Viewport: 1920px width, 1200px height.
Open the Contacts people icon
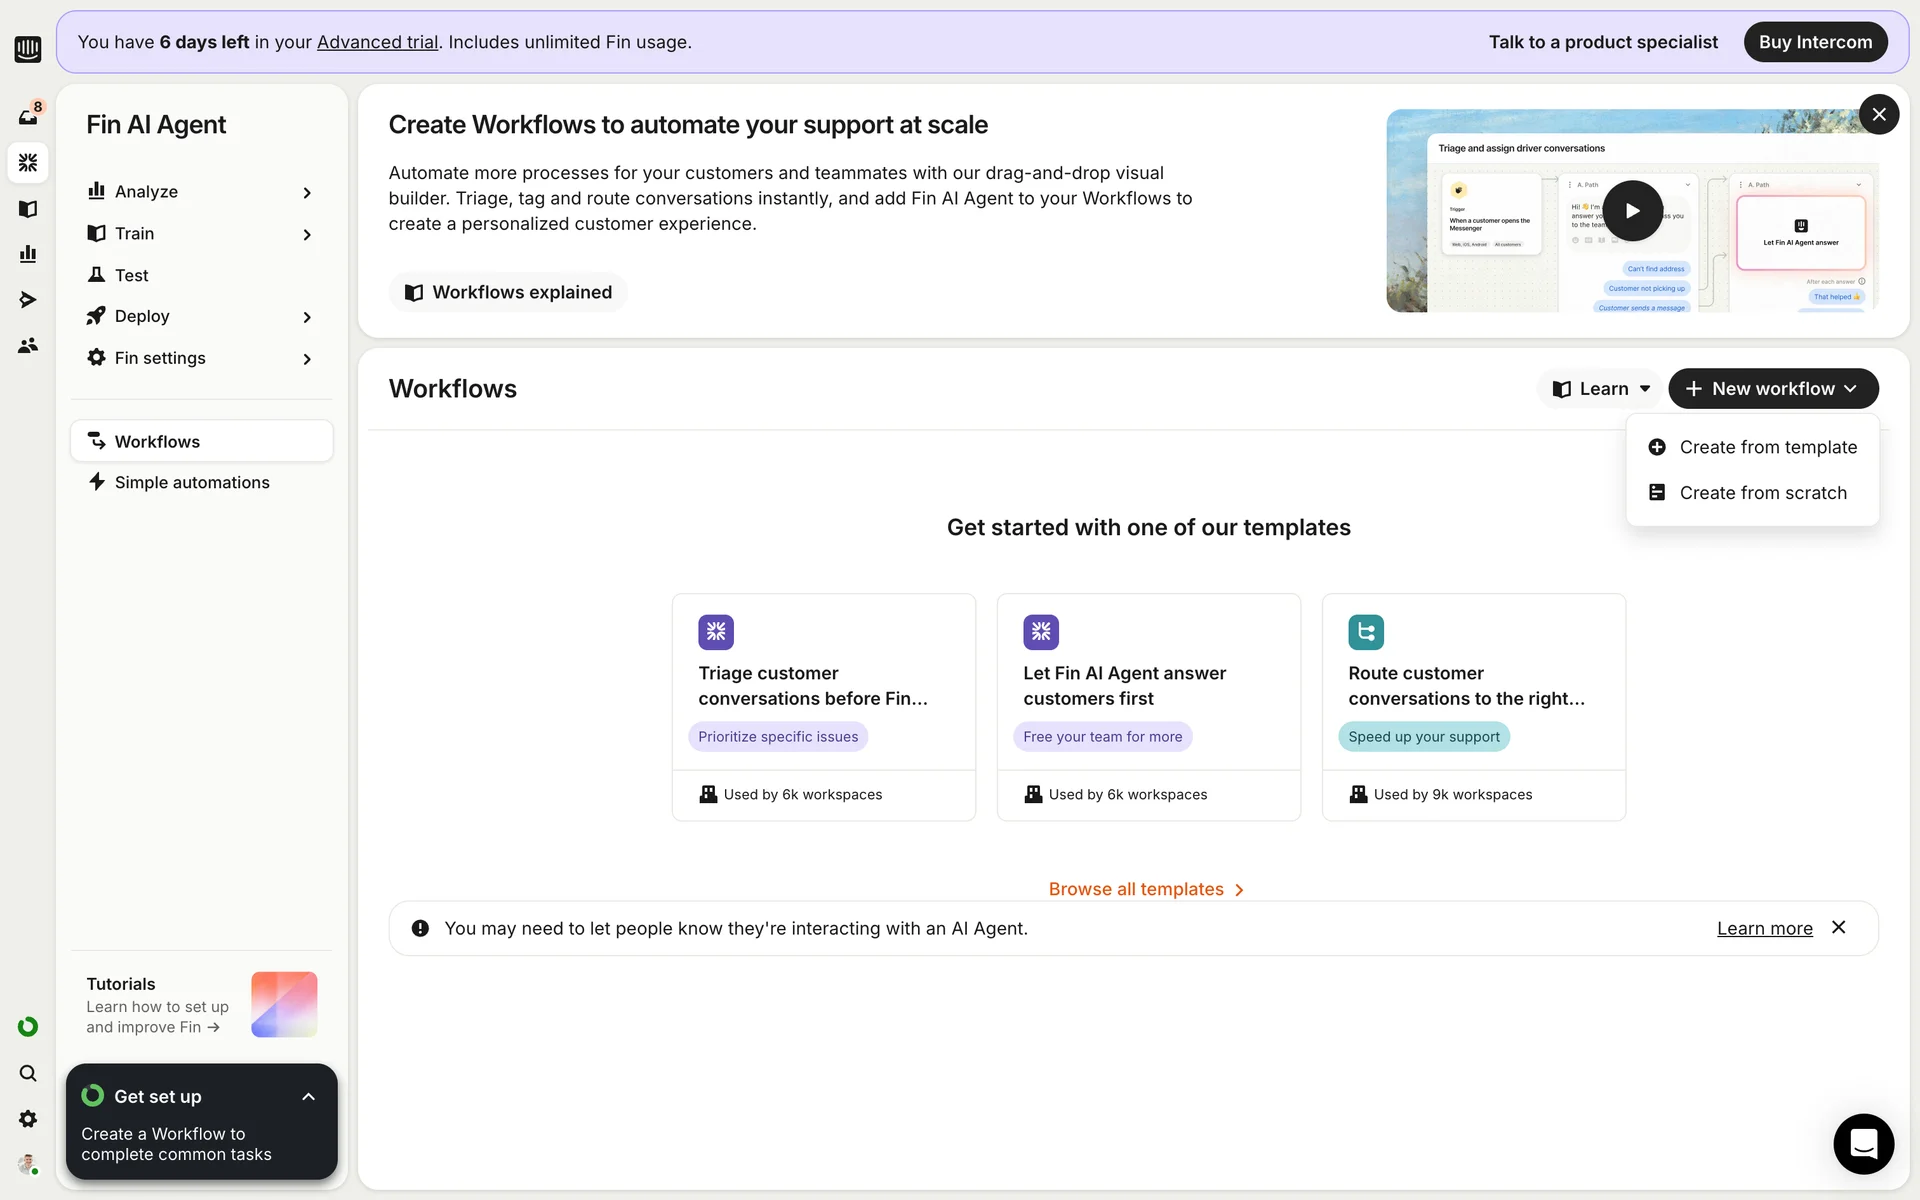[x=28, y=345]
